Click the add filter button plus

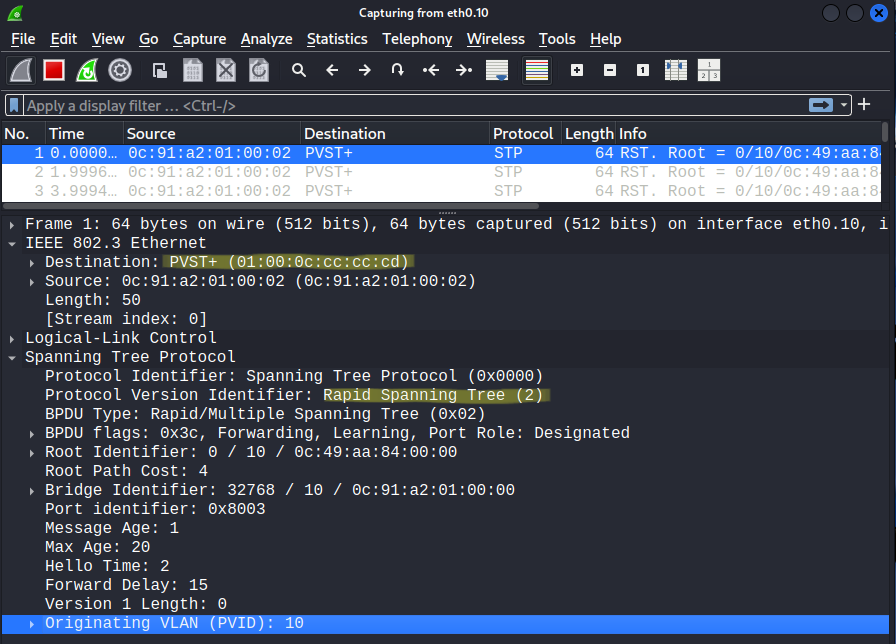864,105
